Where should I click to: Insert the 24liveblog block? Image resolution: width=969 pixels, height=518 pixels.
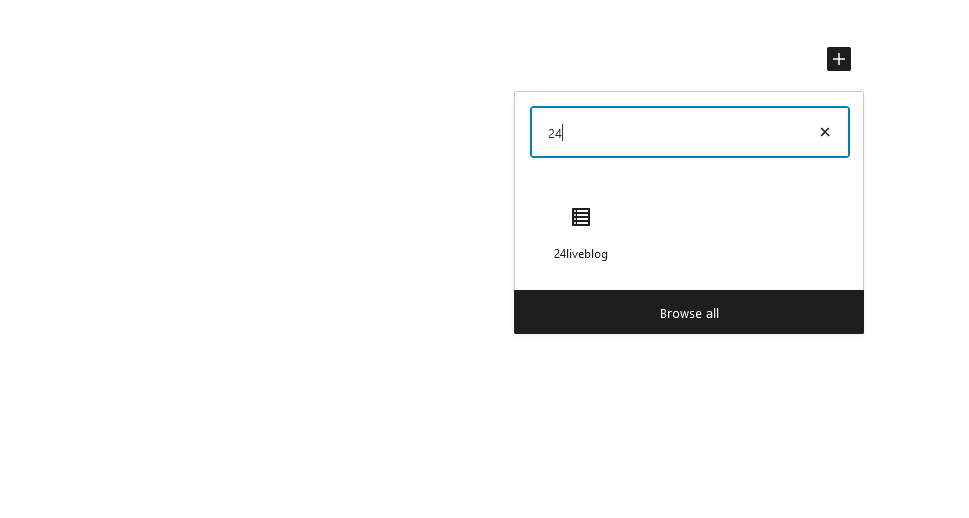(x=580, y=233)
